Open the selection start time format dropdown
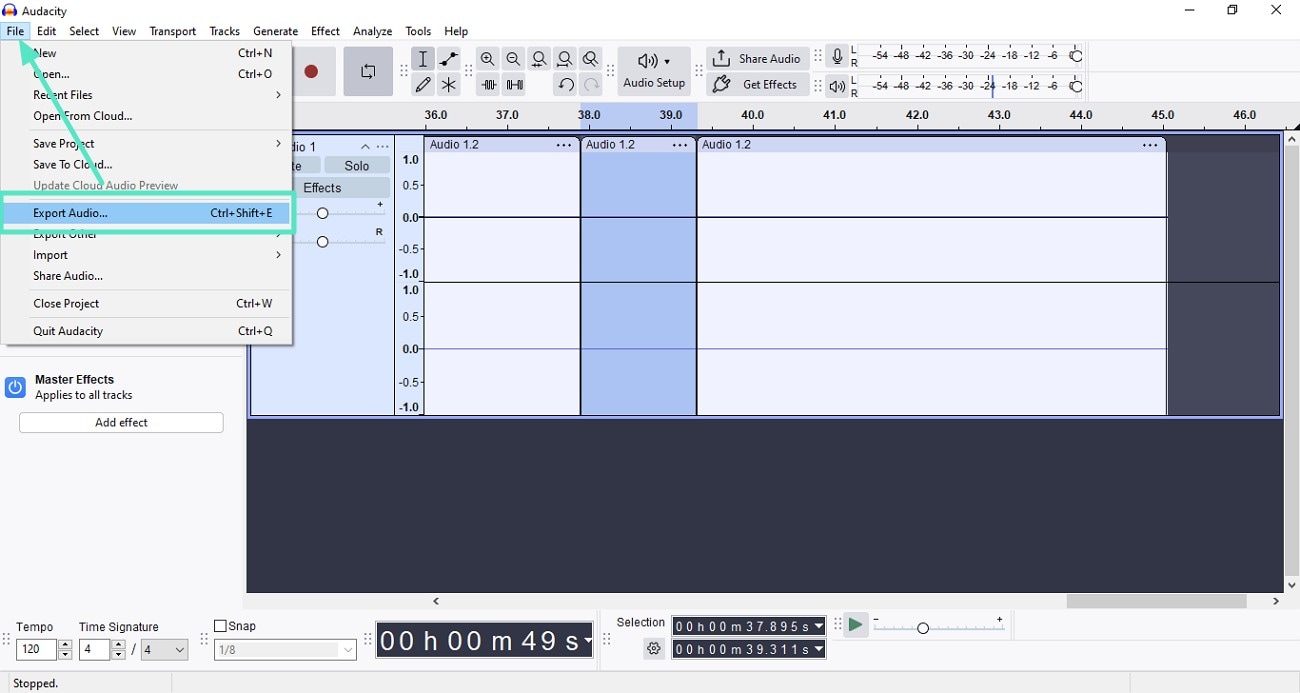The image size is (1300, 693). click(819, 626)
